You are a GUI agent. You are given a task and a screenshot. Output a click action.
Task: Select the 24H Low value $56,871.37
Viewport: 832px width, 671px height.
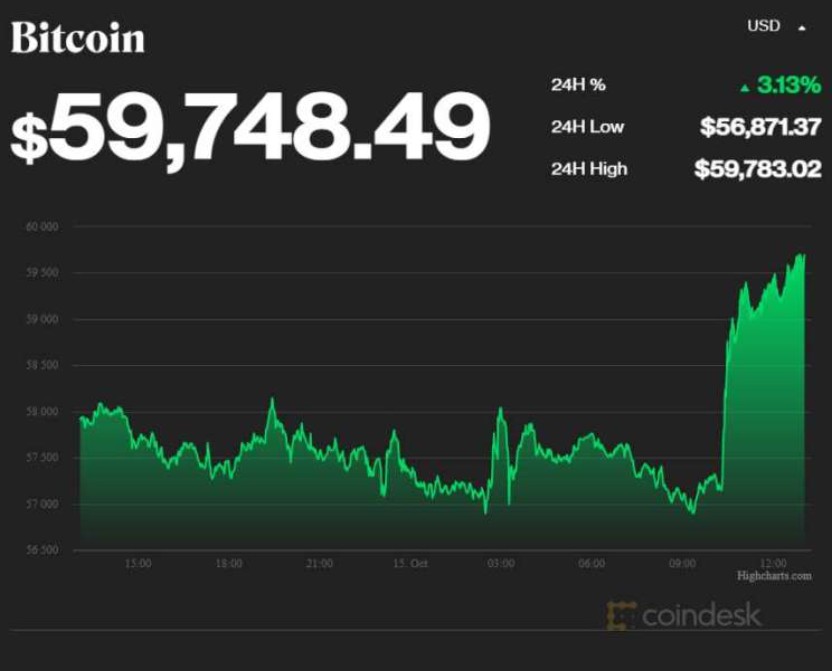pos(760,127)
